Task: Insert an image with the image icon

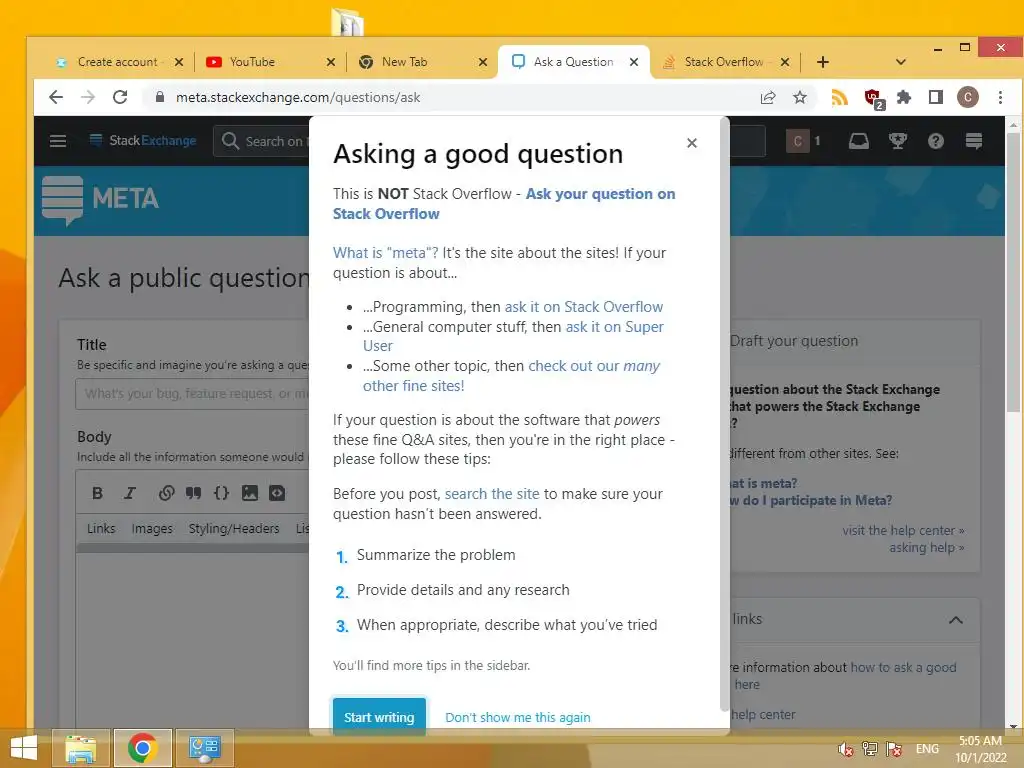Action: coord(249,493)
